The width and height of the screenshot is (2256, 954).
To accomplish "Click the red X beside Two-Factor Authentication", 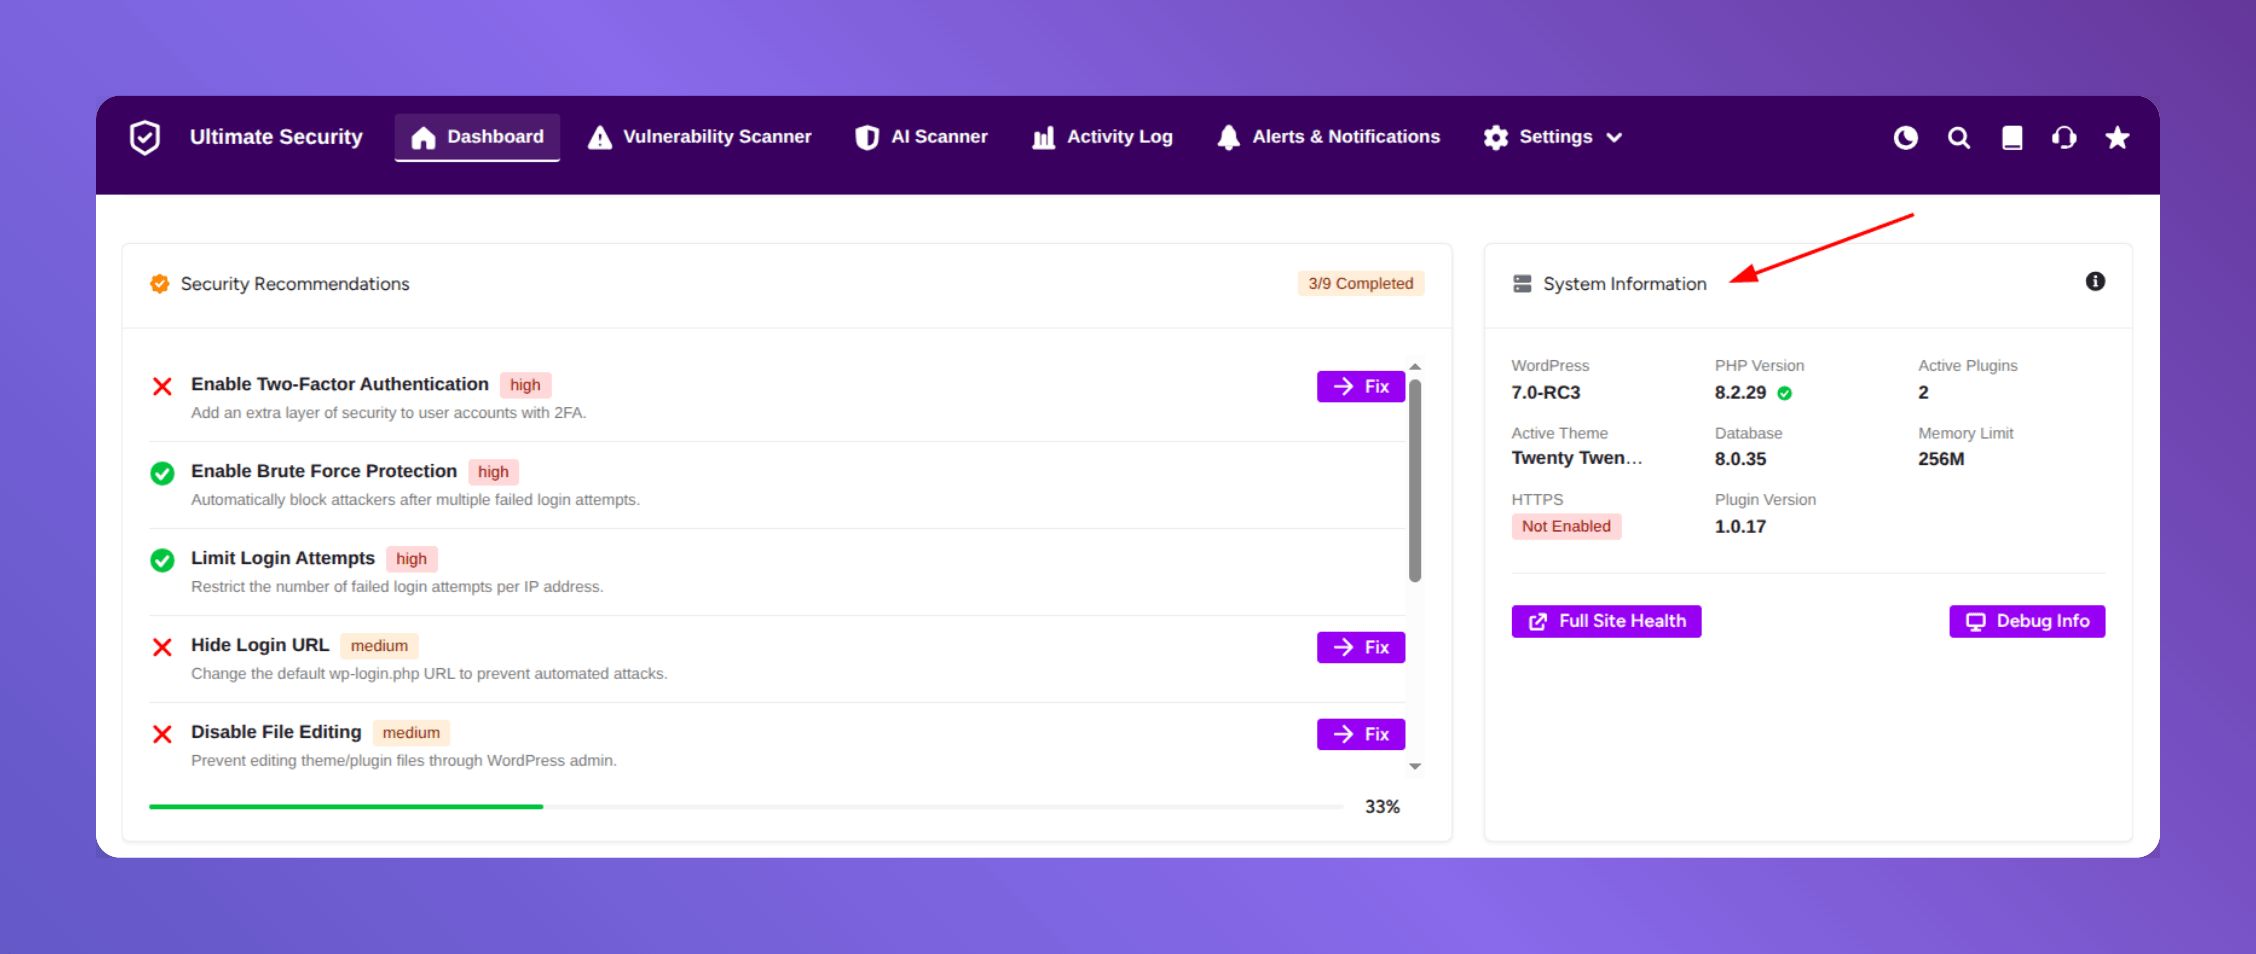I will pyautogui.click(x=162, y=387).
